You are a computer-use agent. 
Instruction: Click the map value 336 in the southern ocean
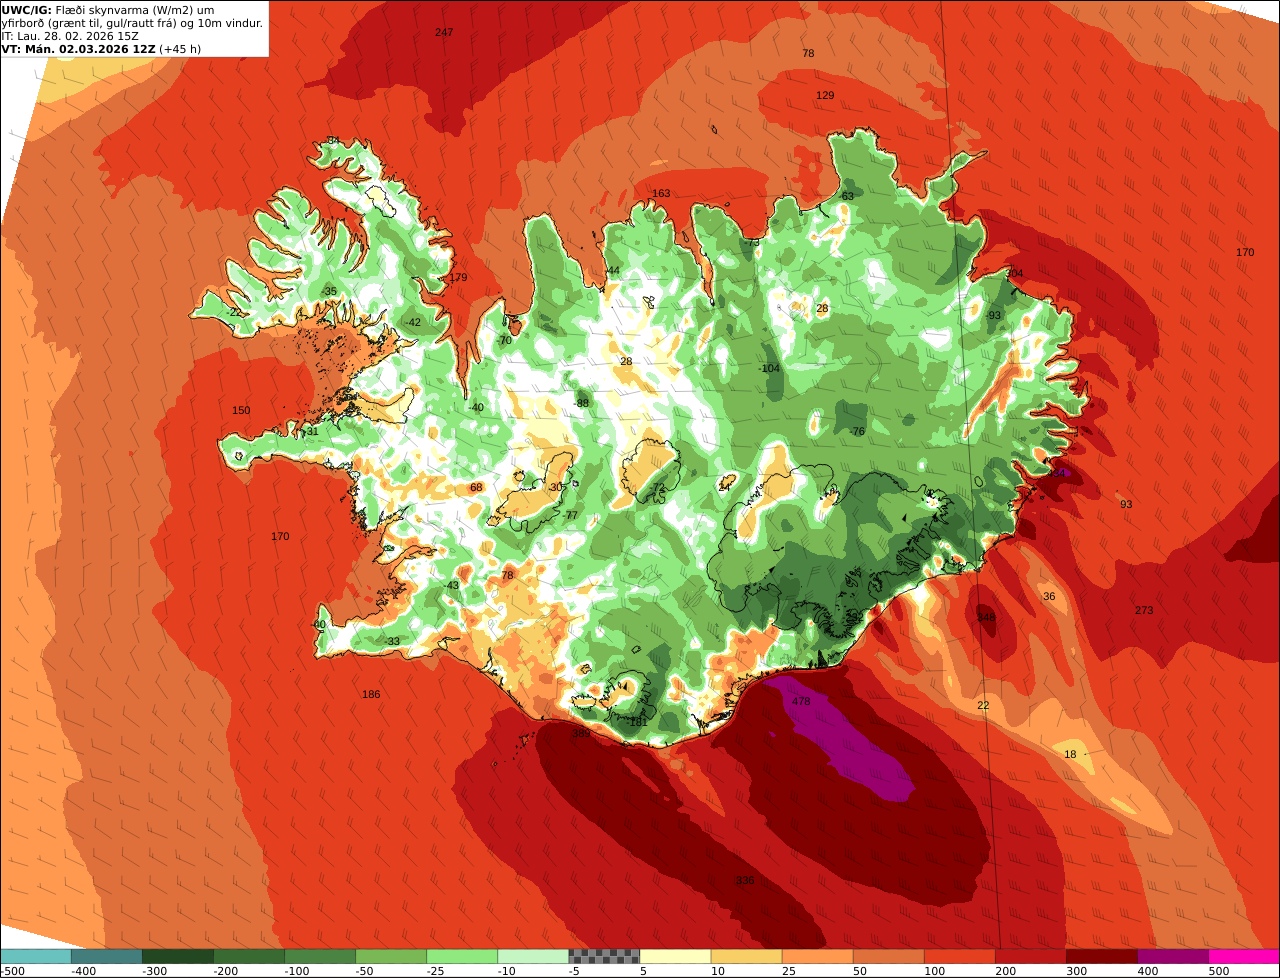(x=745, y=881)
